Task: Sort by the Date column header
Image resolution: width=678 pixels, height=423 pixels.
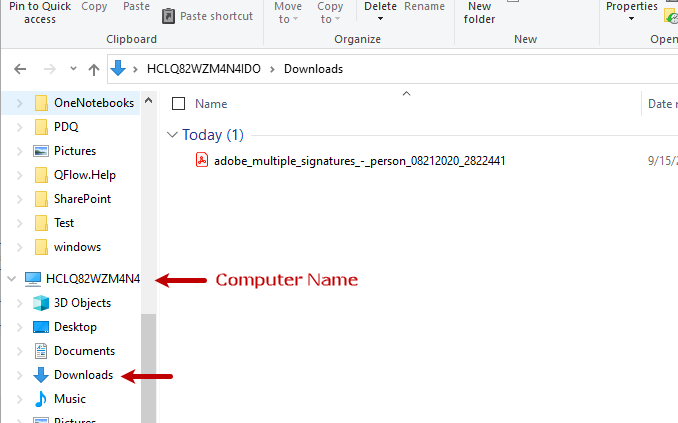Action: [662, 104]
